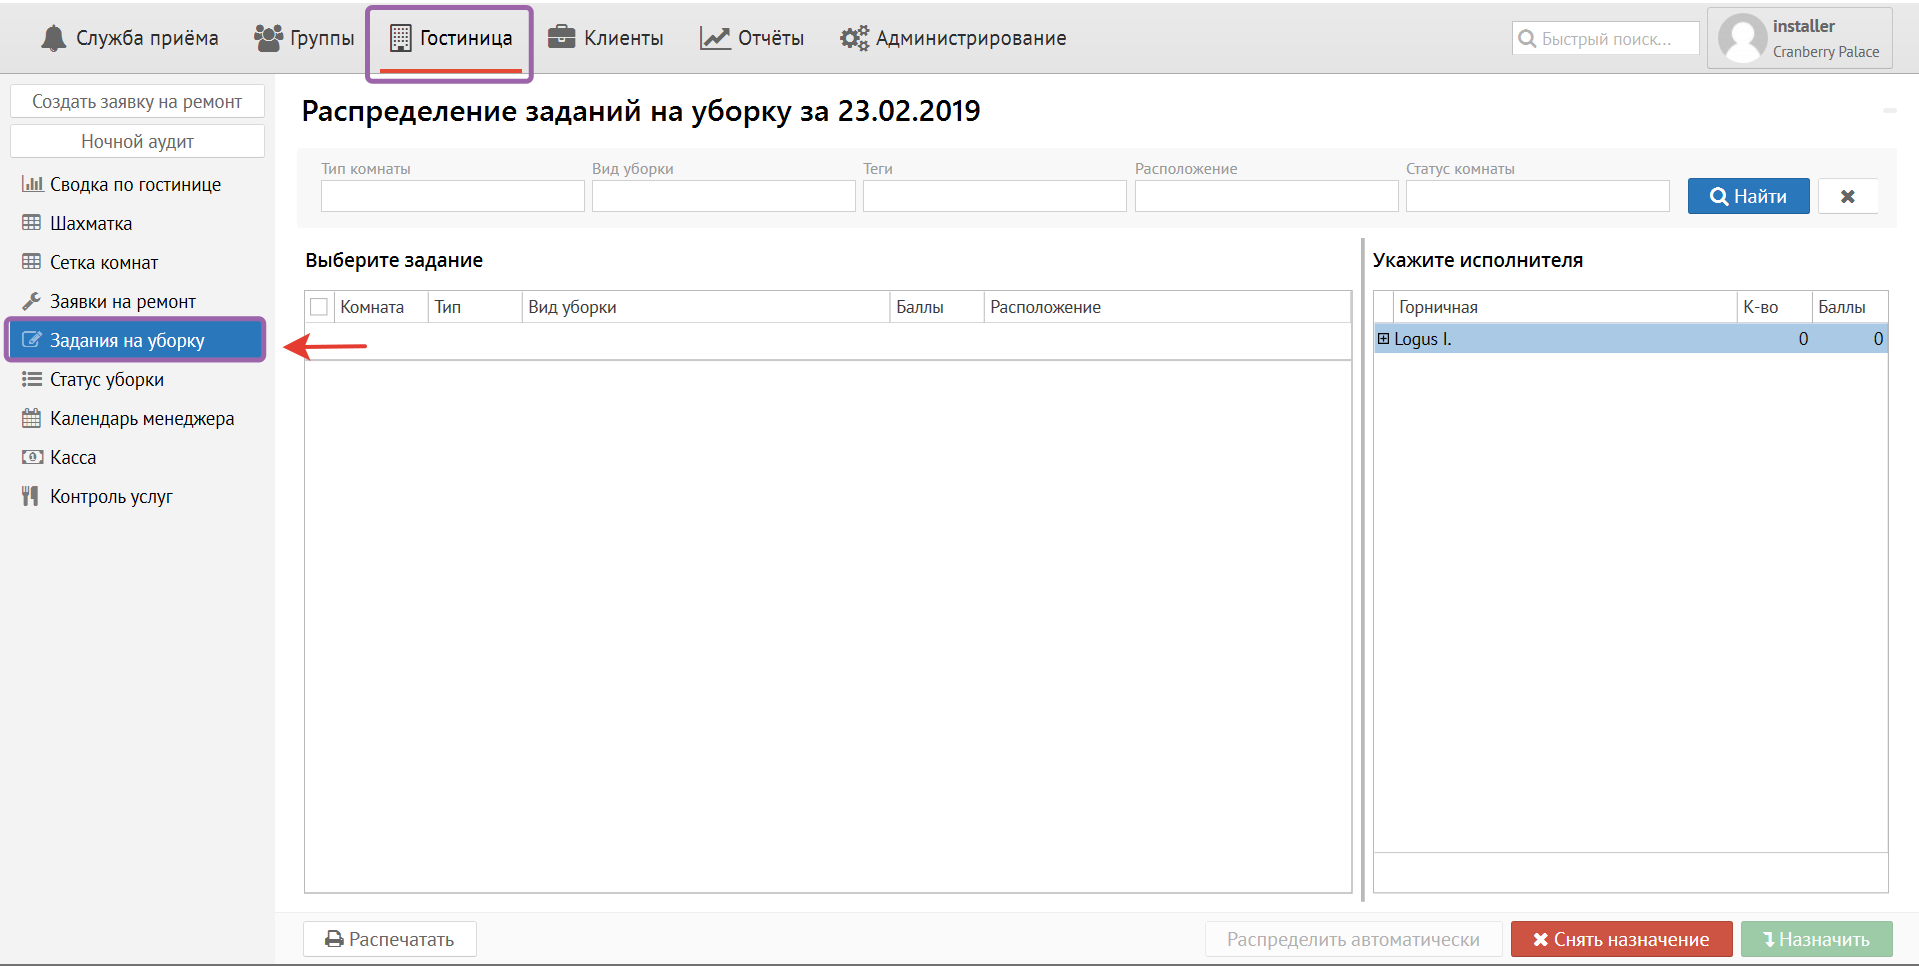Open the Группы people icon
Viewport: 1919px width, 966px height.
point(268,38)
